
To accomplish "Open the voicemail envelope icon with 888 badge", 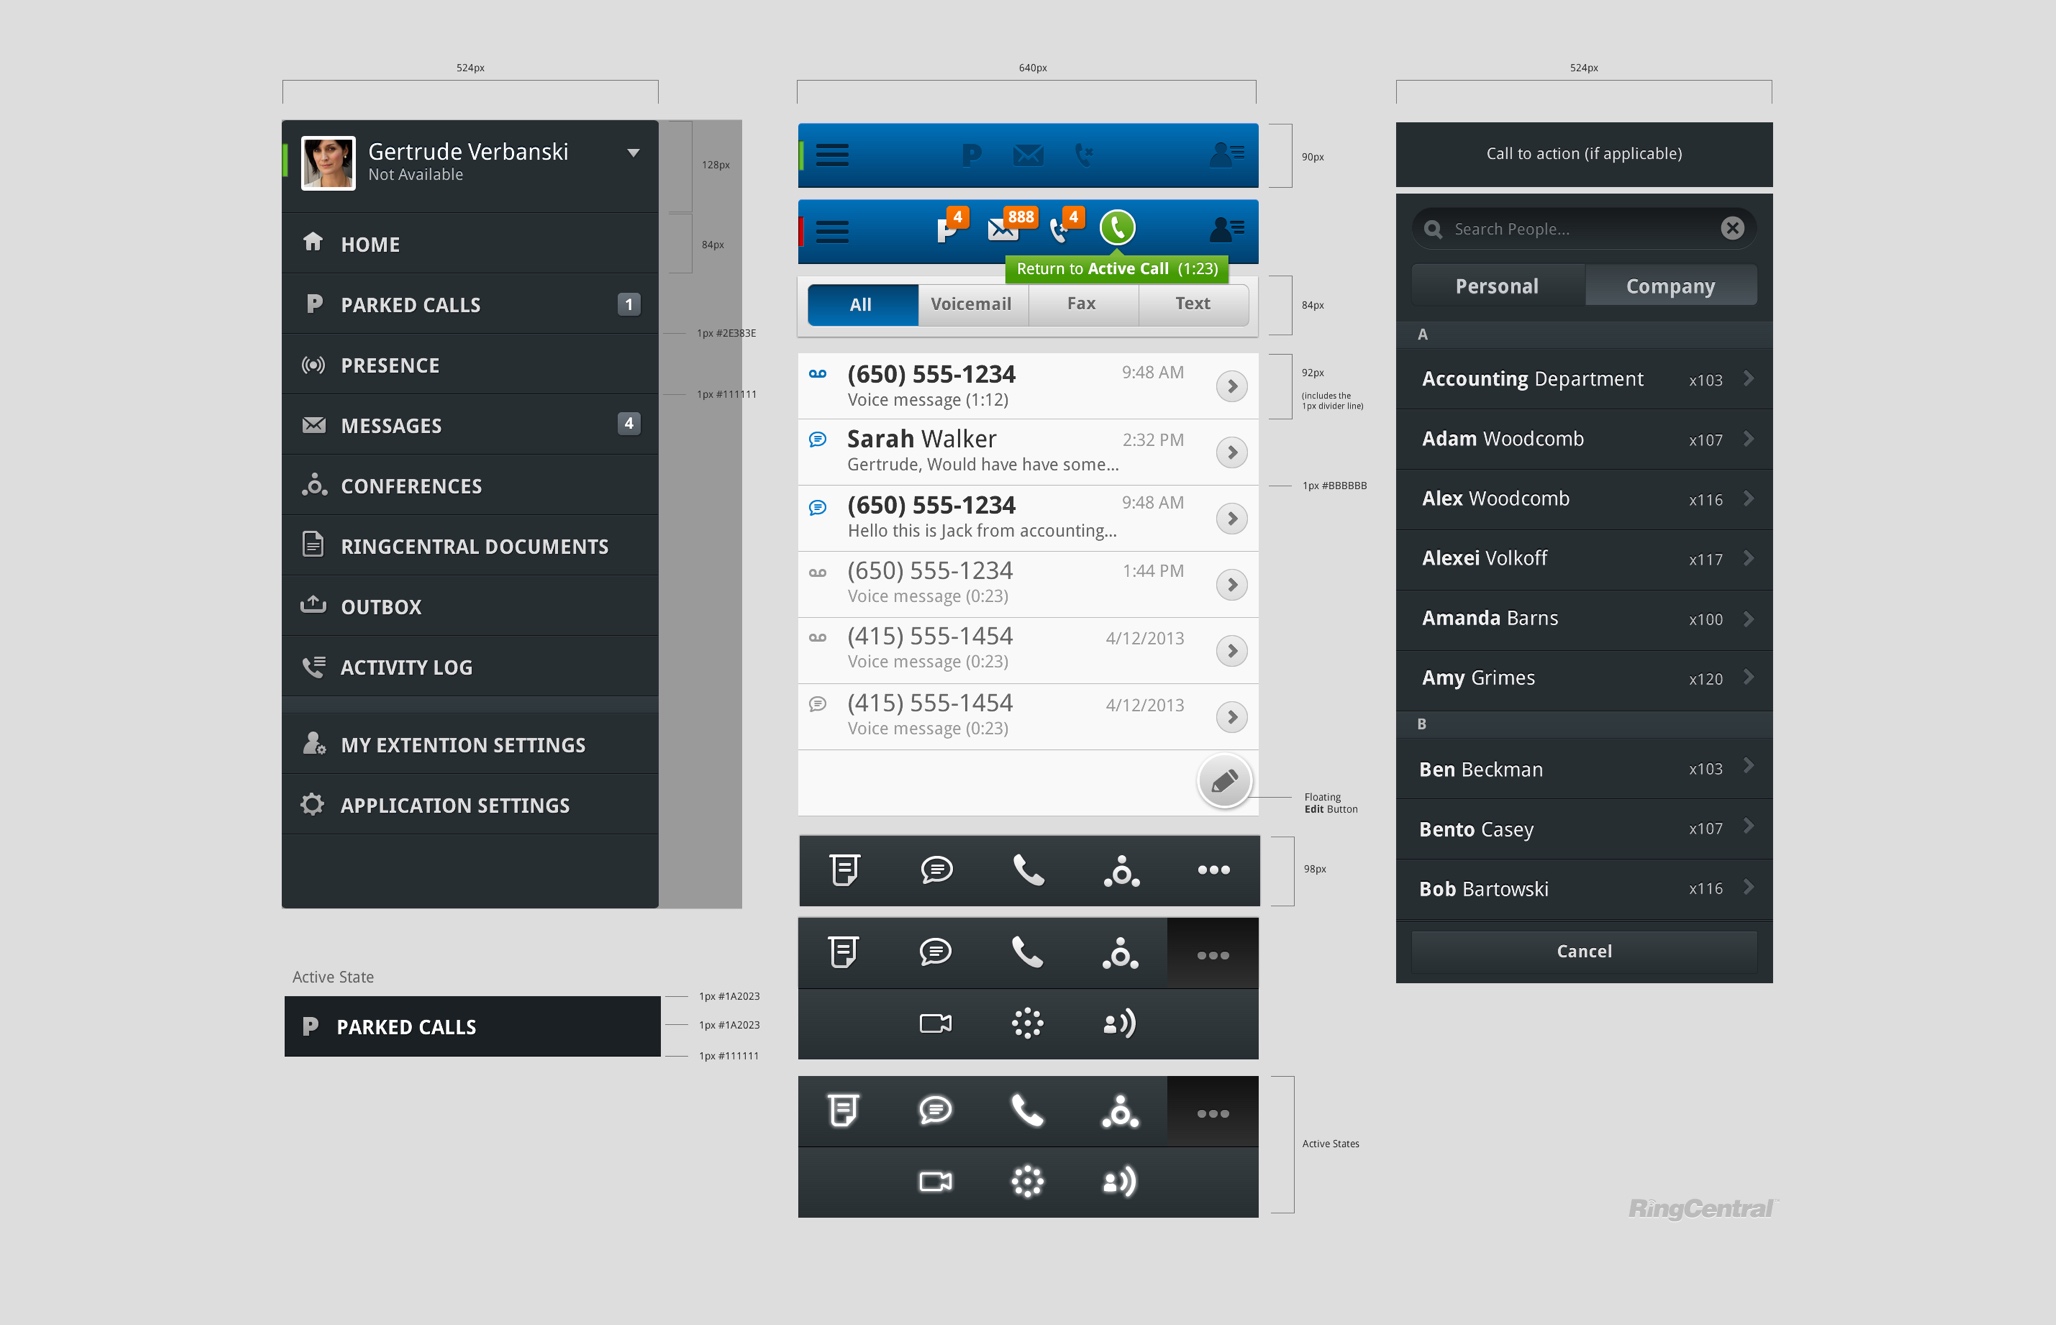I will (1004, 229).
